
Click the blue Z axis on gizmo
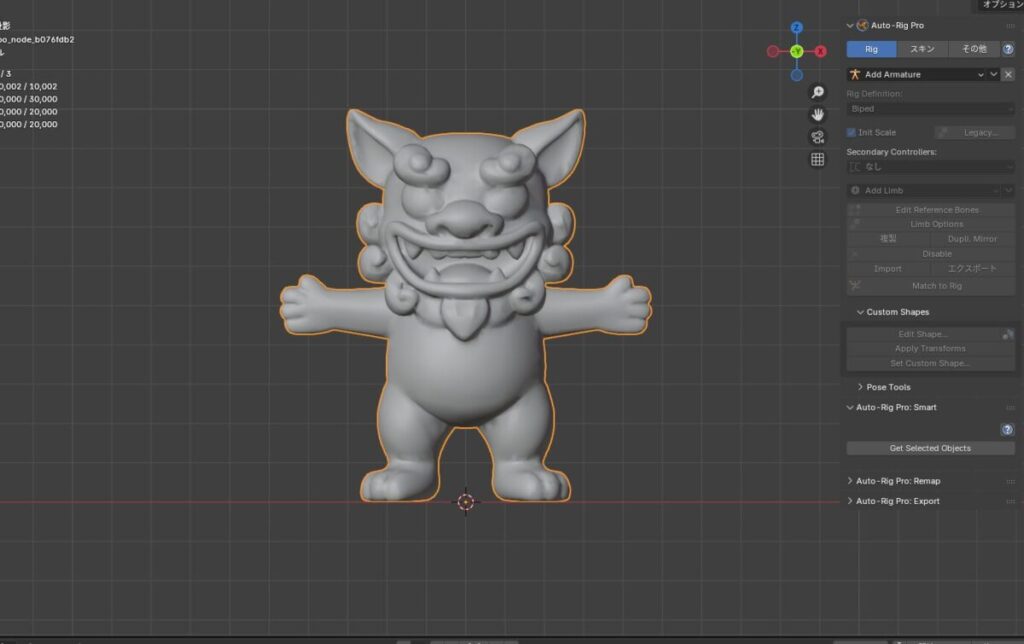coord(797,28)
